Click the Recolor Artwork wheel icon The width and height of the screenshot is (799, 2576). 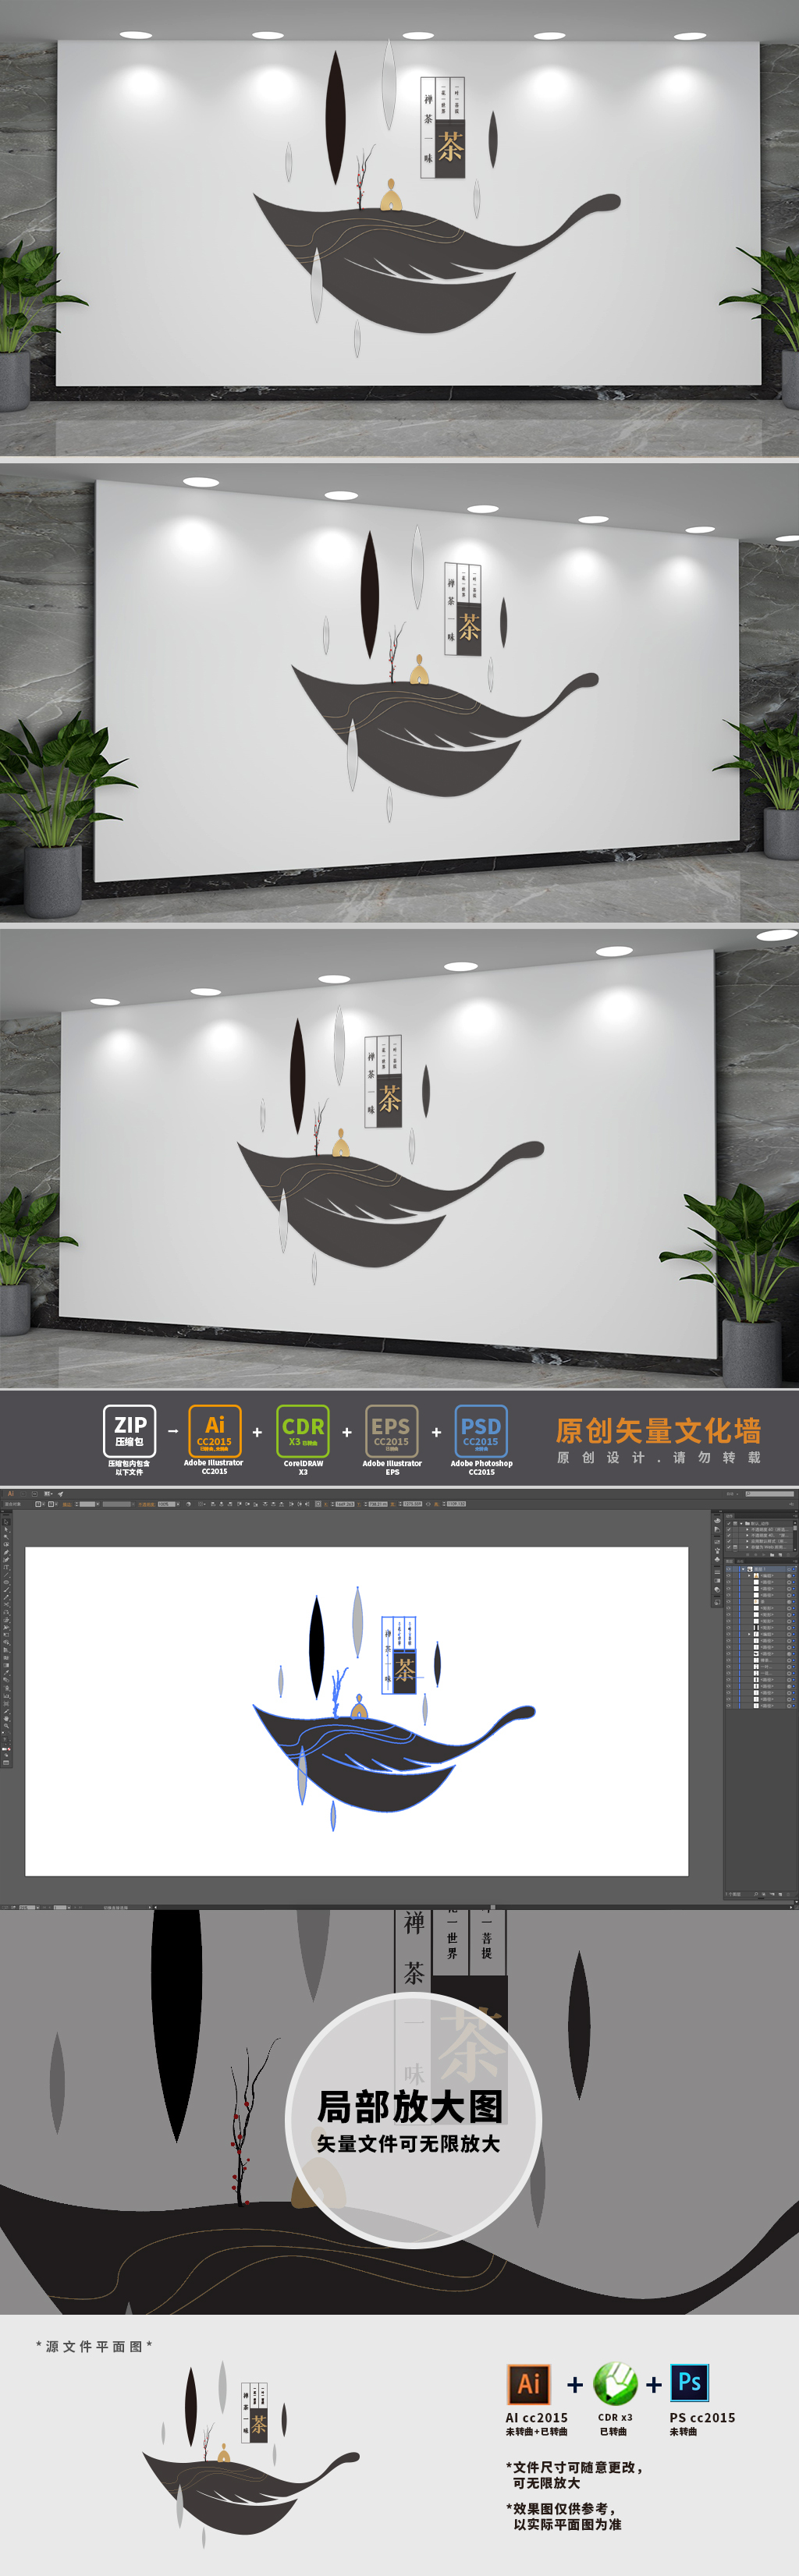coord(188,1504)
